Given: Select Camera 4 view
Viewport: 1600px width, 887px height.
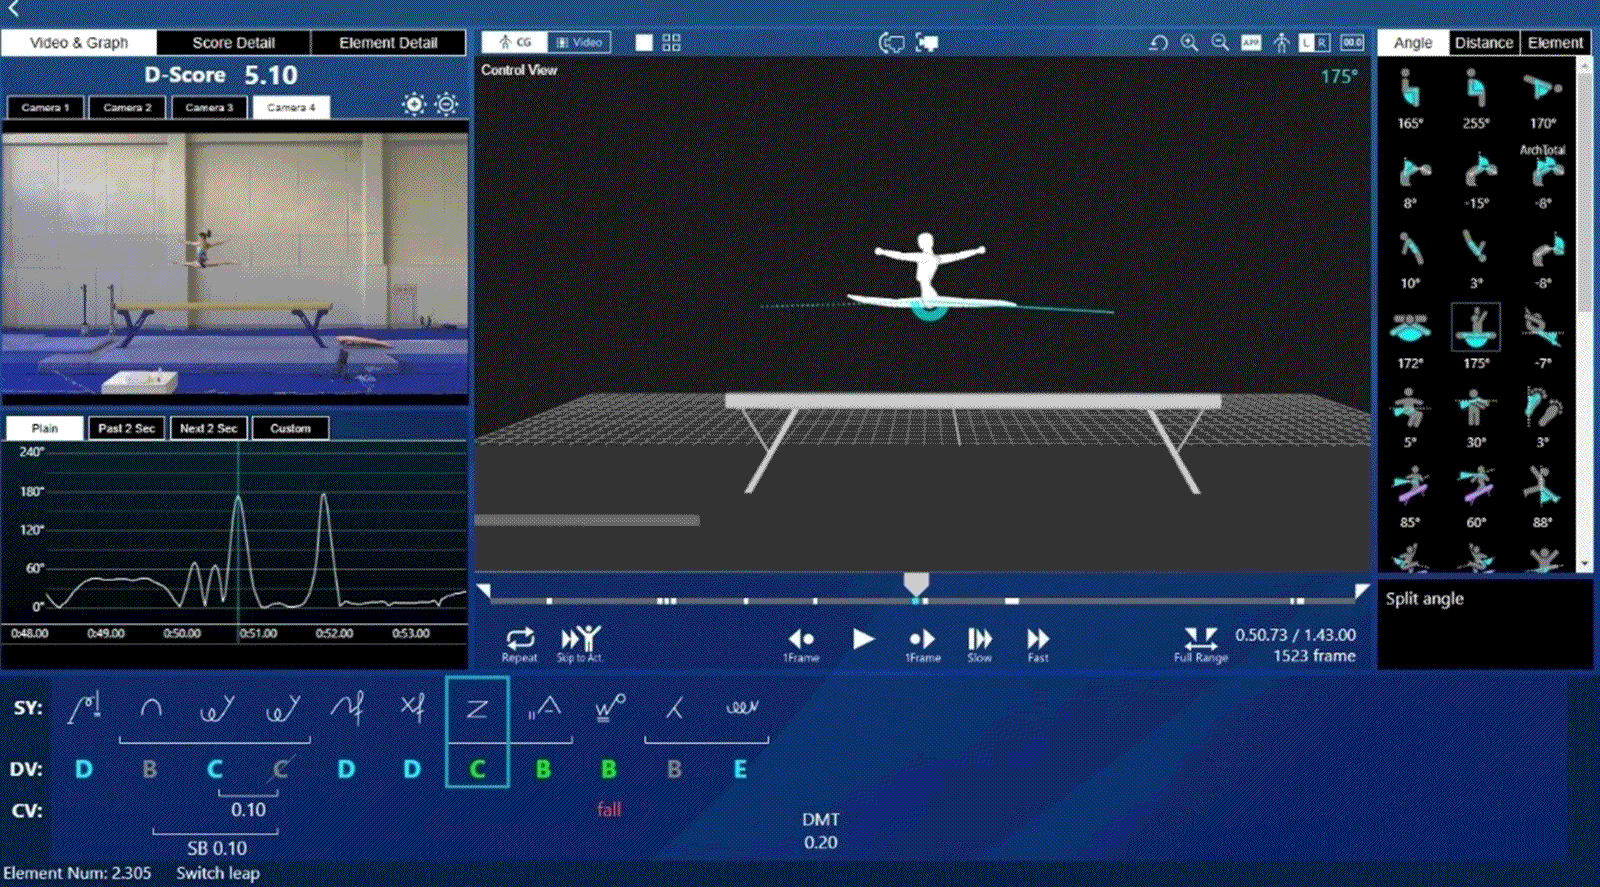Looking at the screenshot, I should (x=291, y=107).
